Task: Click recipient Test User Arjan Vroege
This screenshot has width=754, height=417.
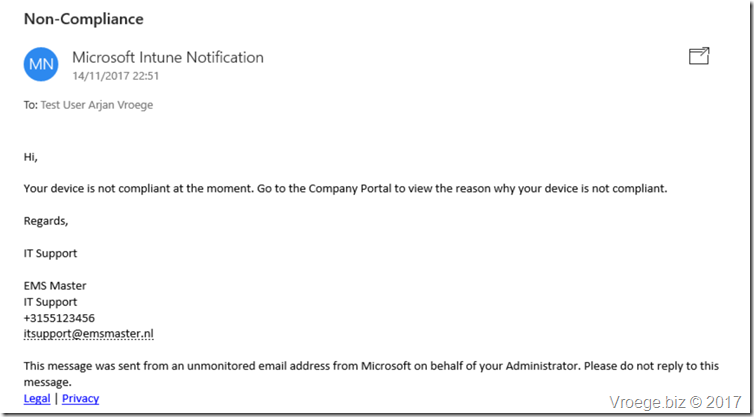Action: tap(97, 105)
